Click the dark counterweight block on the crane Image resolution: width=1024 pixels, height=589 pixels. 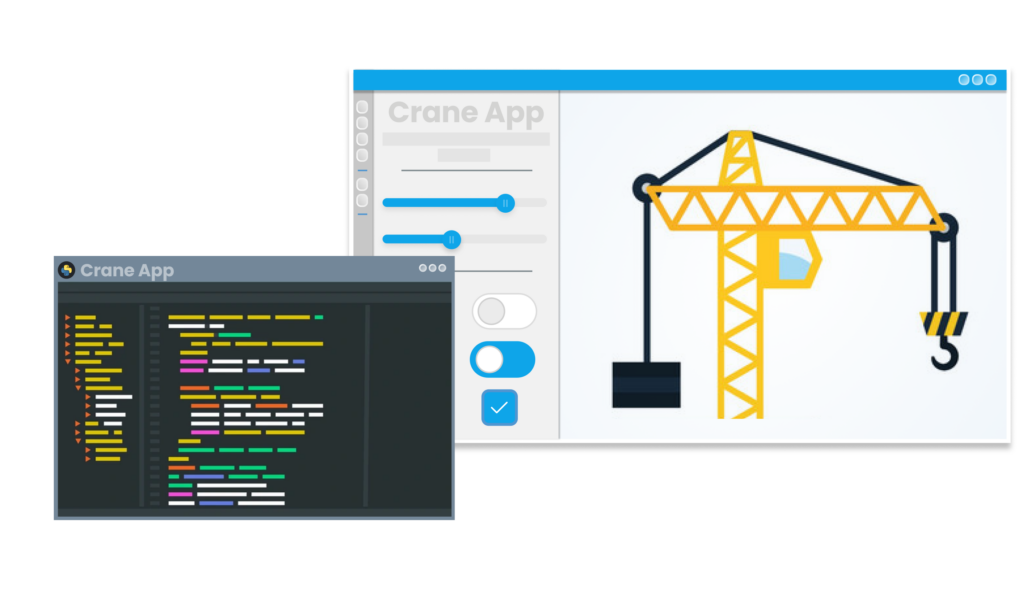[646, 385]
